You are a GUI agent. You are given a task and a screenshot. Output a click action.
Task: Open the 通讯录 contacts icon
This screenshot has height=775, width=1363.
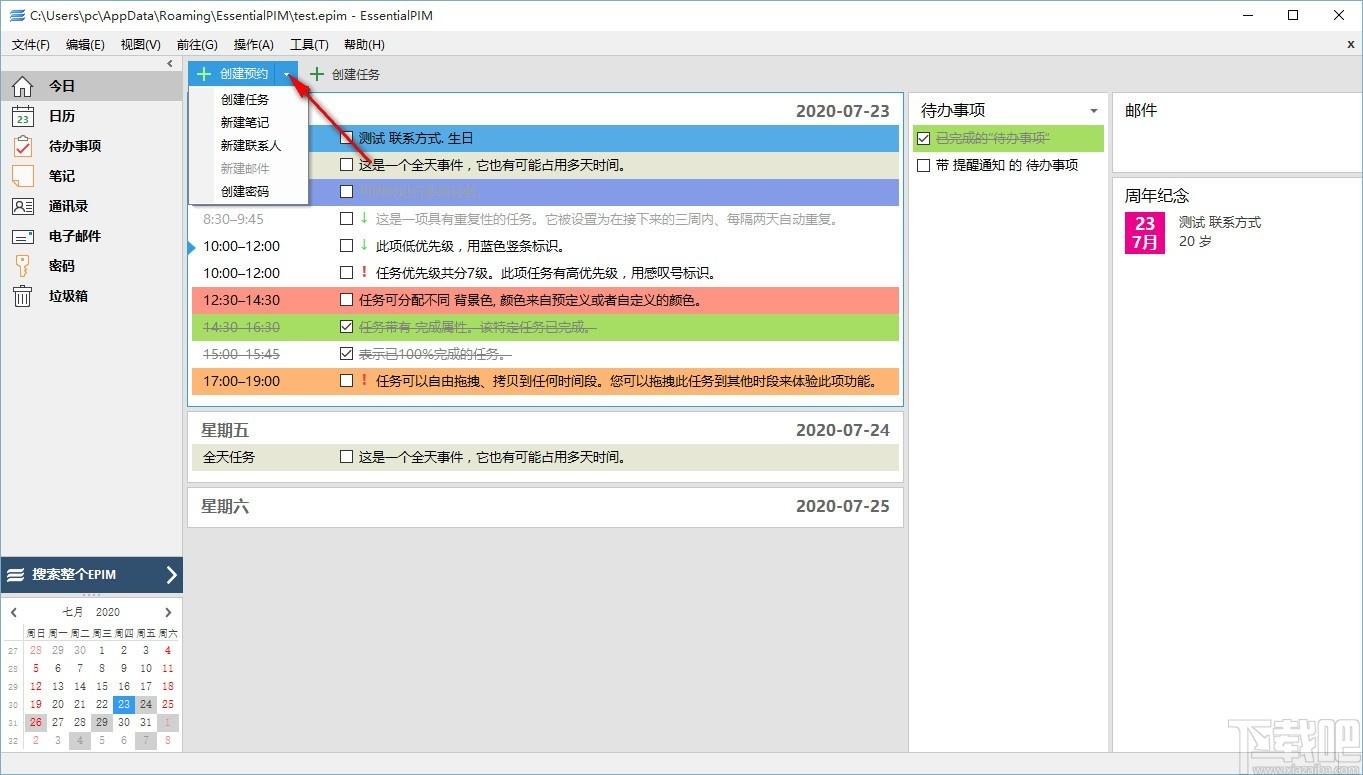coord(22,206)
